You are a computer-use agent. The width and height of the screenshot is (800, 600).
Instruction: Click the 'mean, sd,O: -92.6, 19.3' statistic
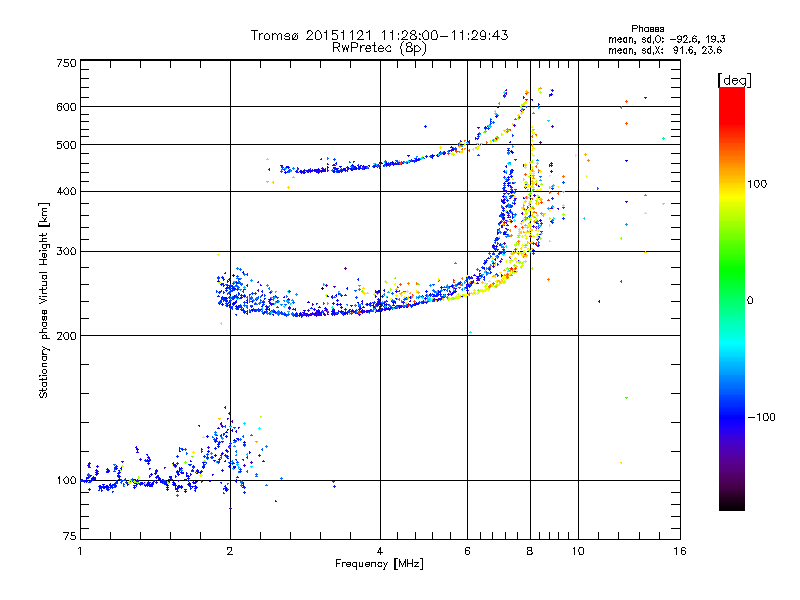click(666, 39)
